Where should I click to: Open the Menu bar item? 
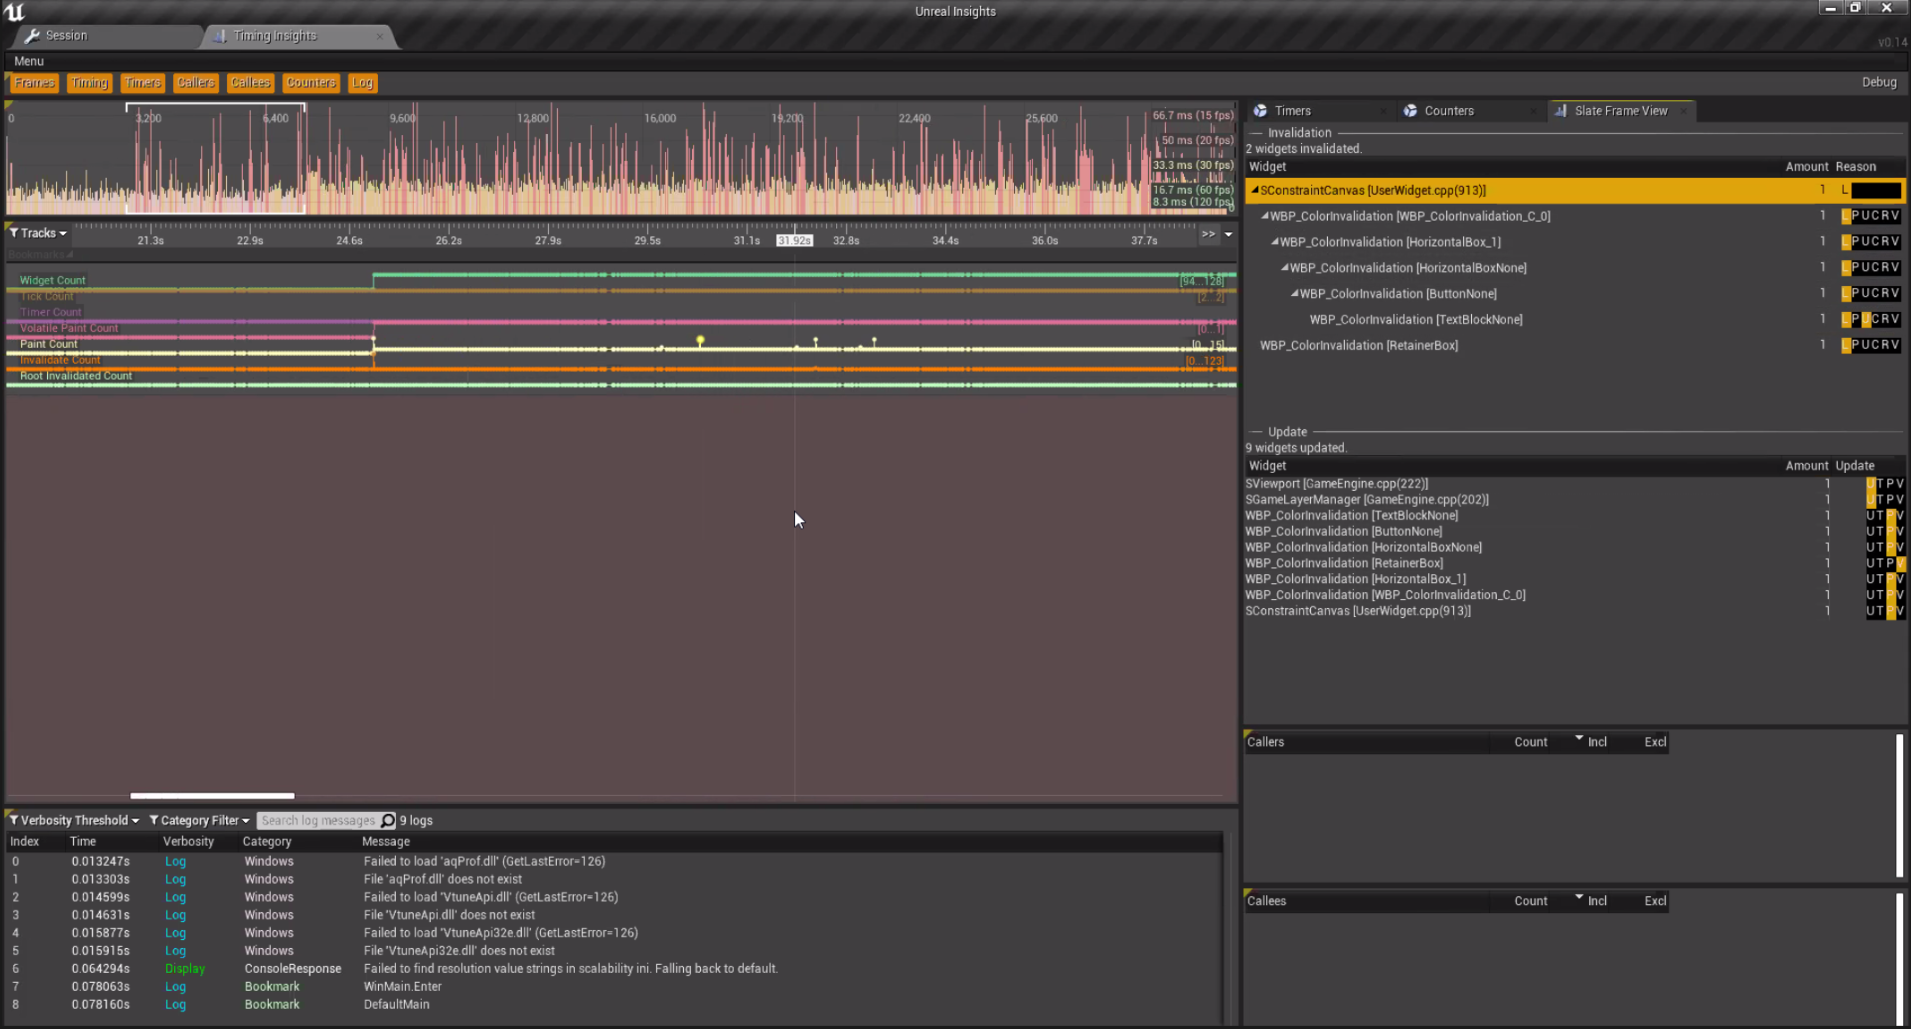coord(28,61)
